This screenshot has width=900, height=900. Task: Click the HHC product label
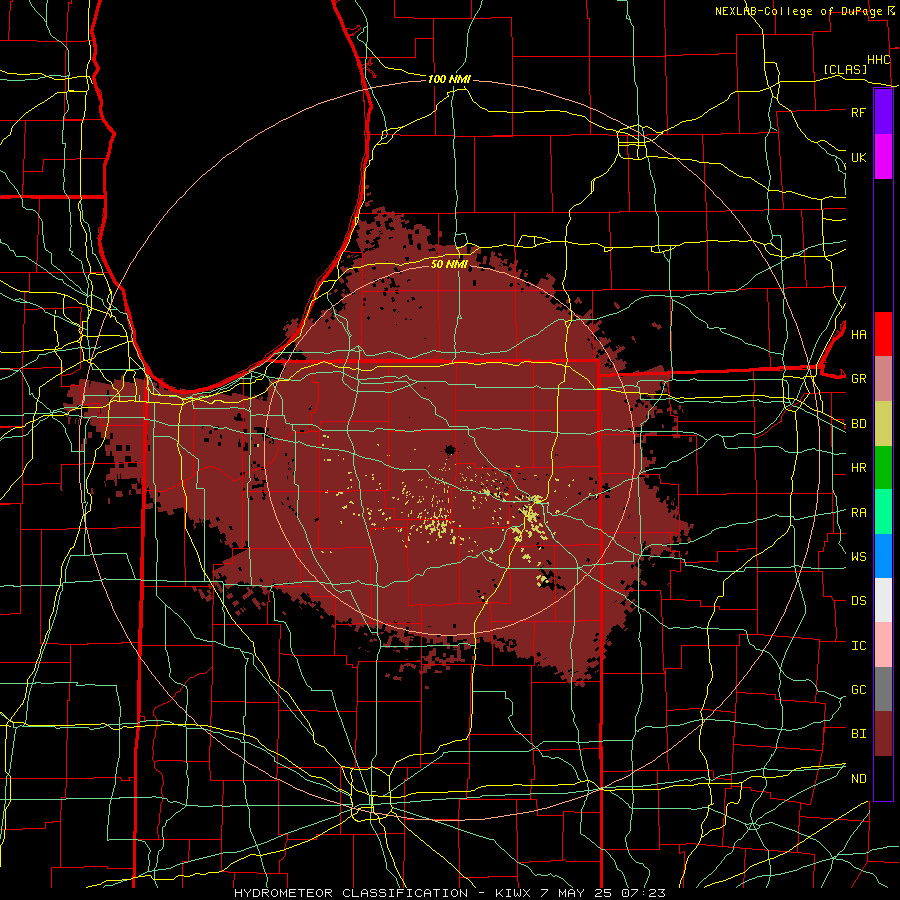coord(878,60)
